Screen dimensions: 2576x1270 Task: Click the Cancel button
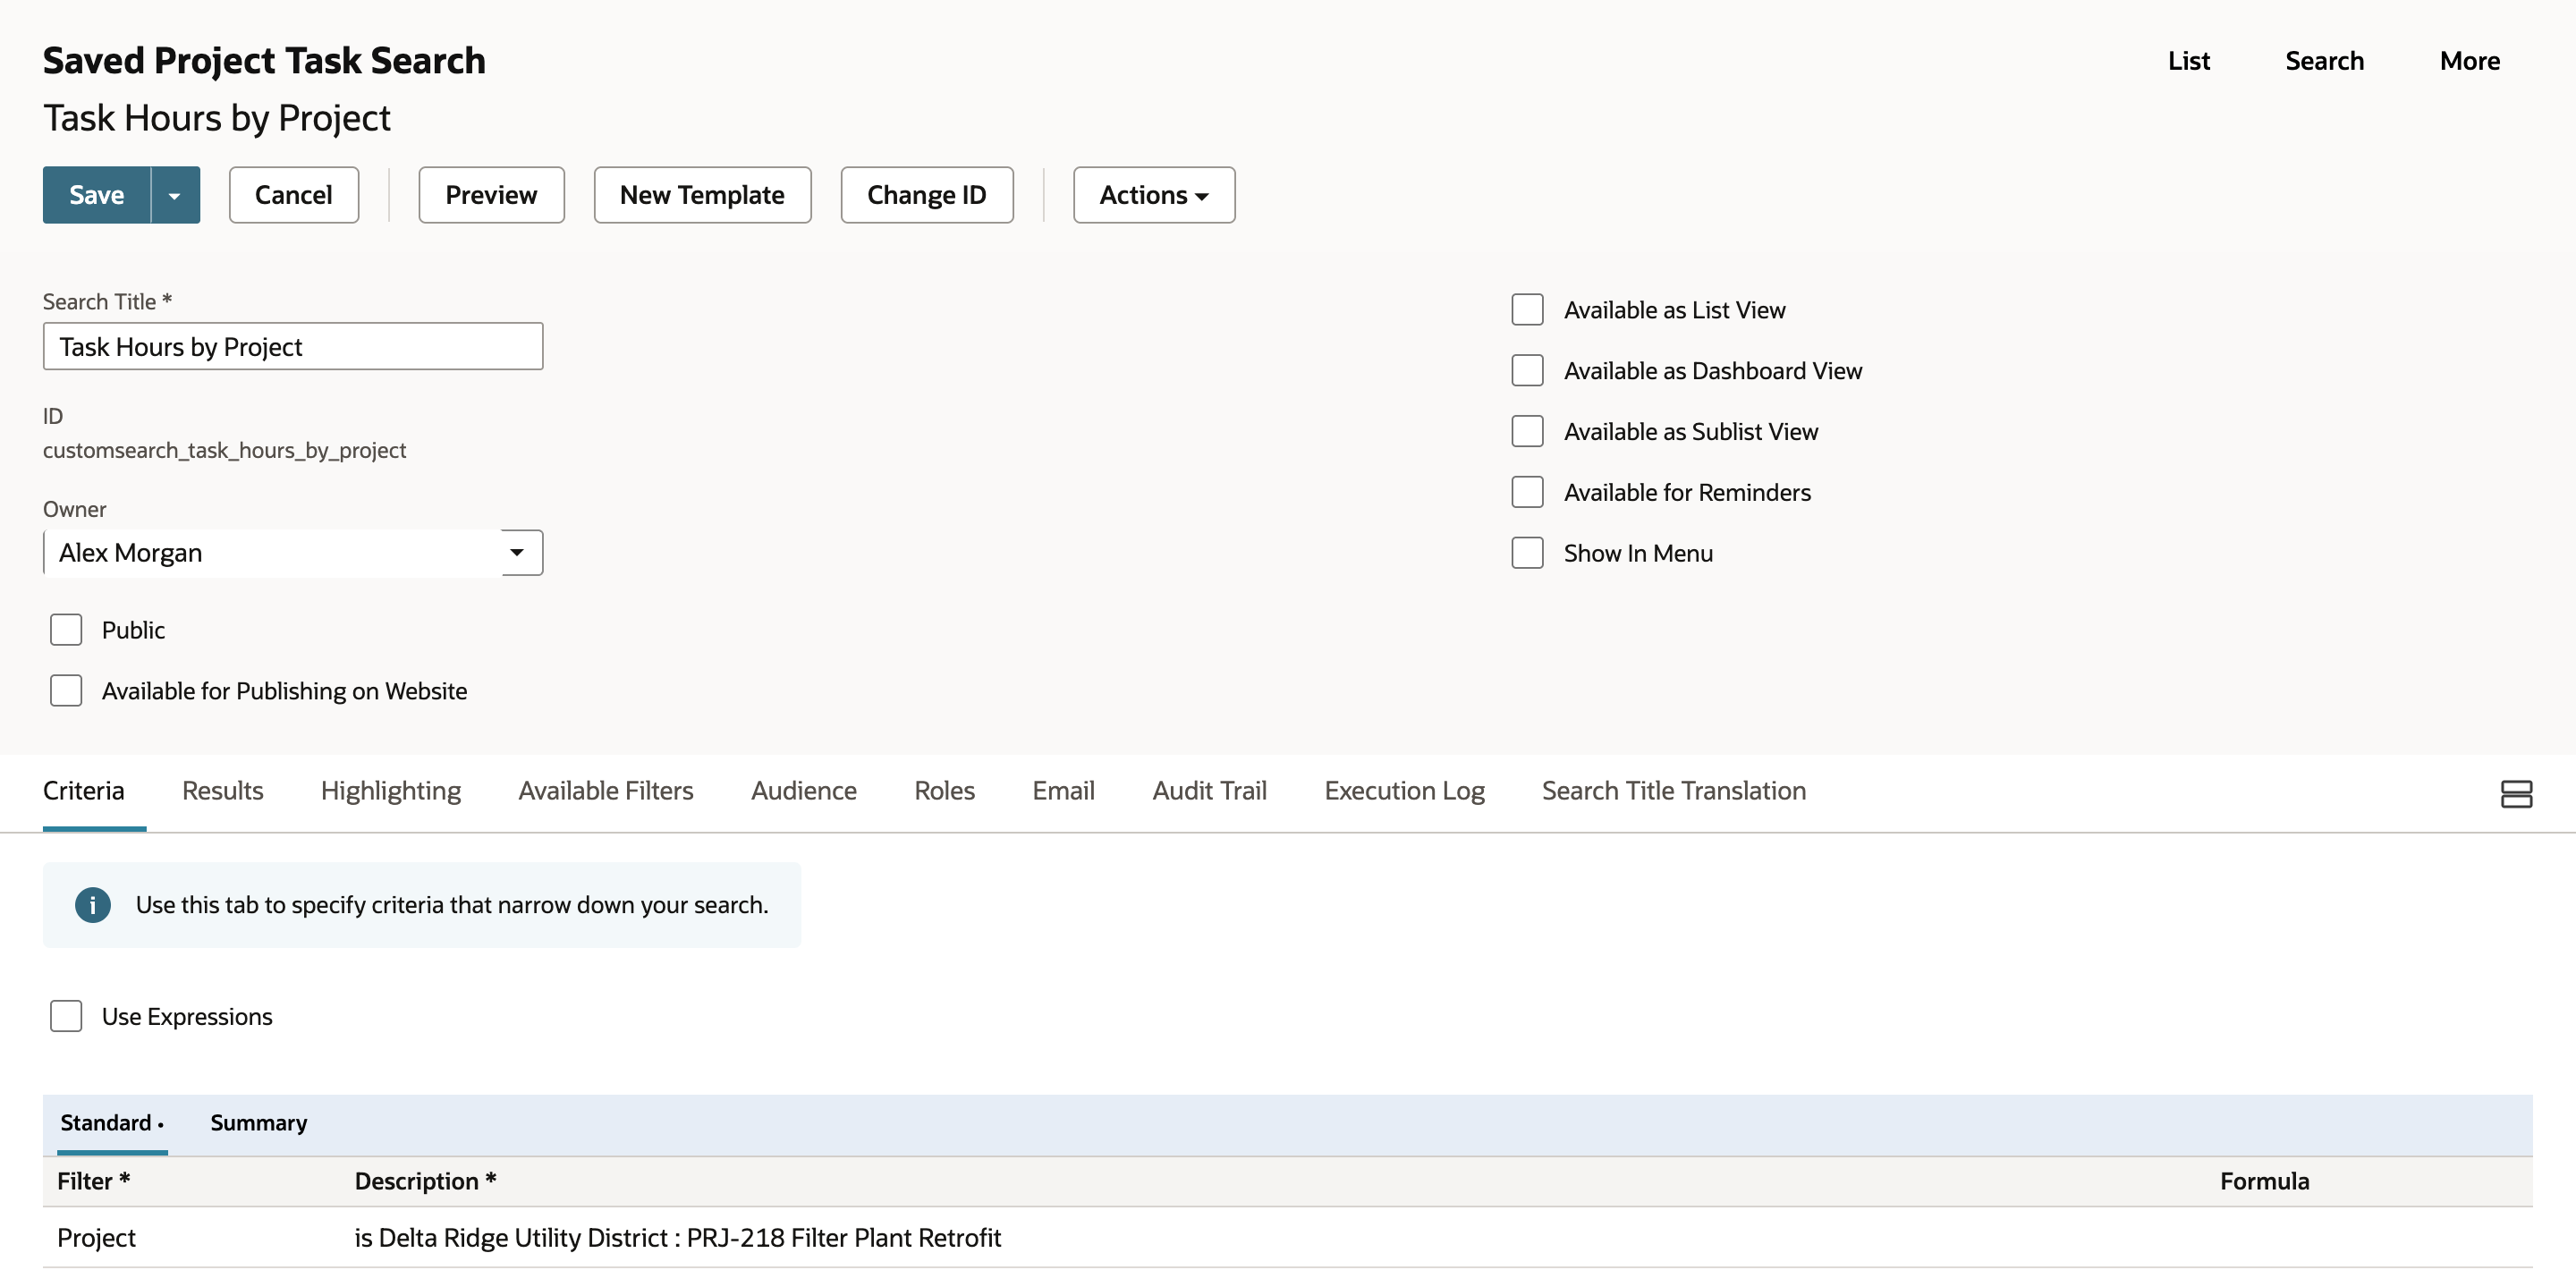pos(294,195)
